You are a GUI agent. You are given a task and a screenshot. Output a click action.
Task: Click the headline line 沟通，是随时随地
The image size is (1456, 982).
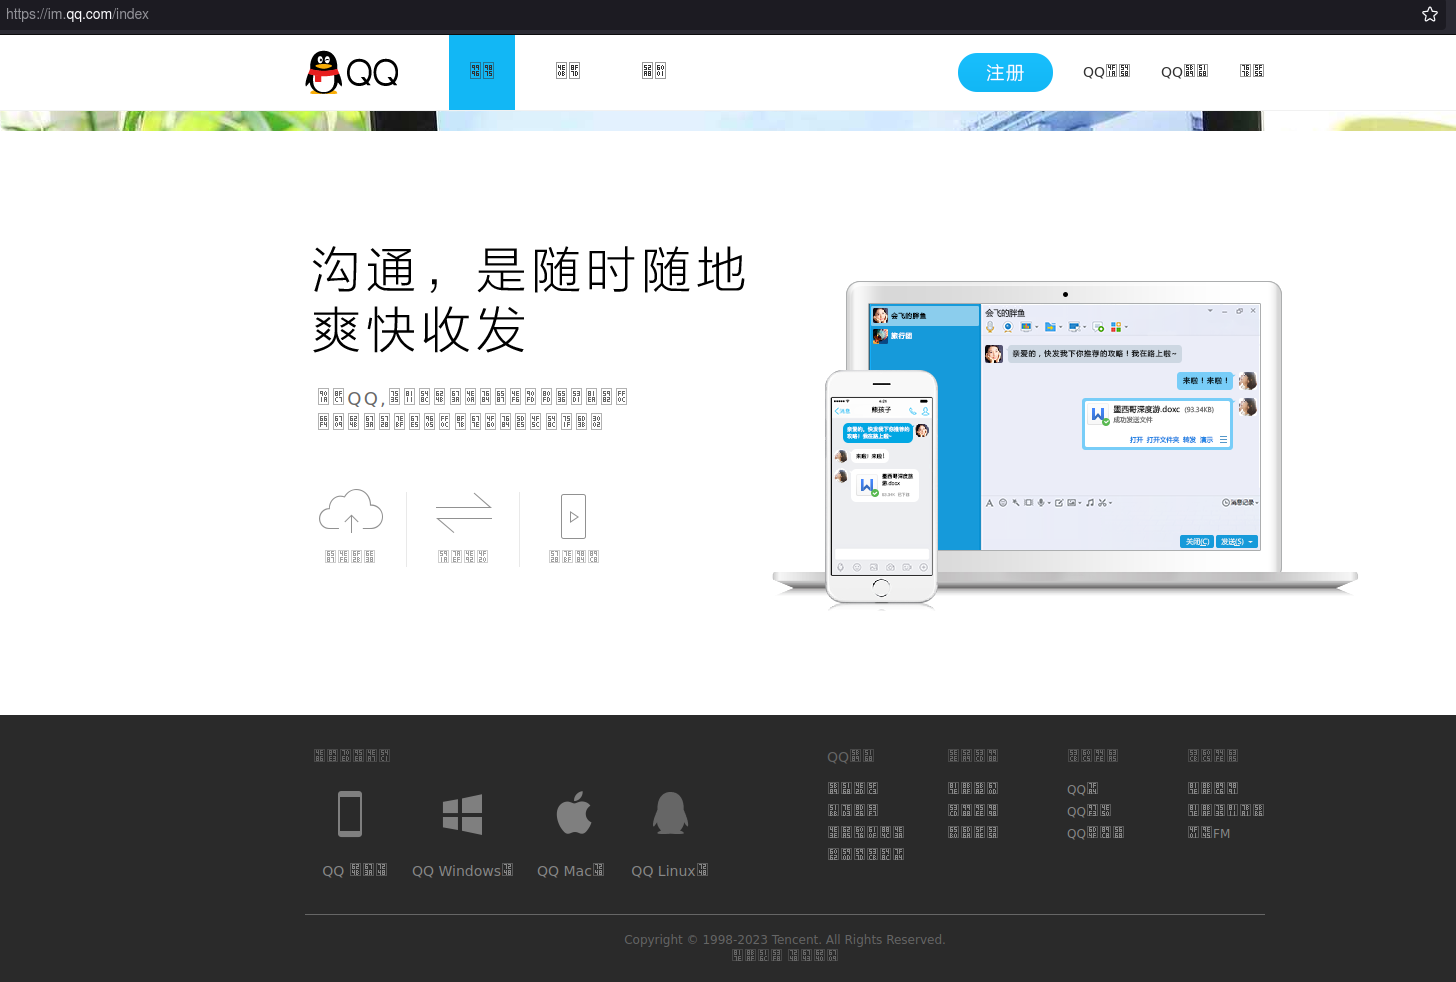pos(529,270)
